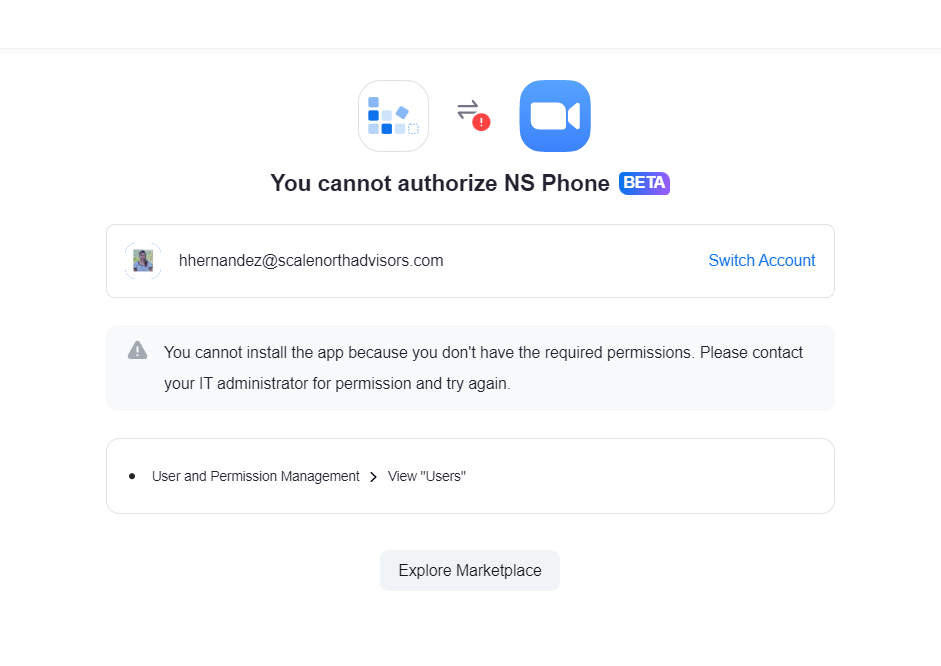This screenshot has height=666, width=941.
Task: Click the View "Users" permission text
Action: point(427,476)
